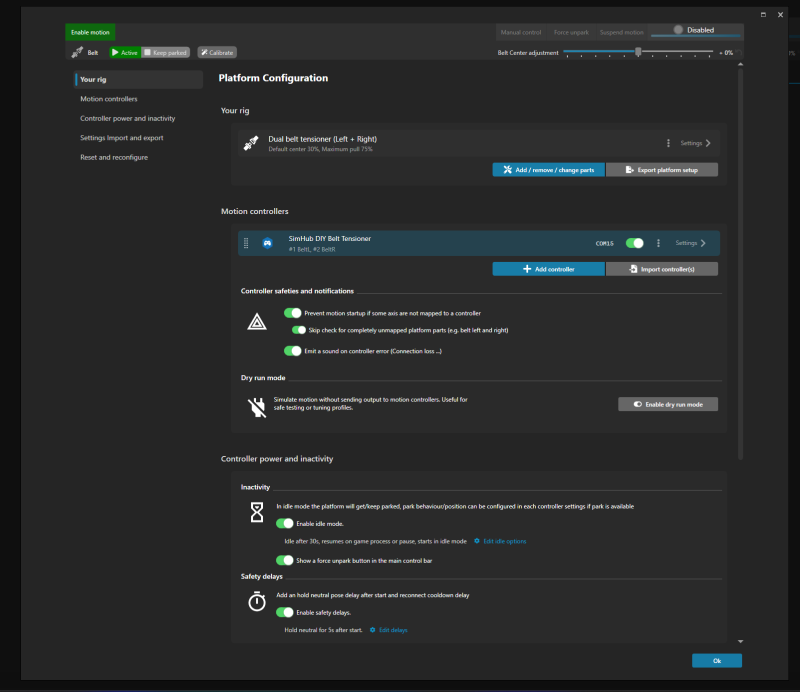Click the Ok button
Viewport: 800px width, 692px height.
pos(717,660)
